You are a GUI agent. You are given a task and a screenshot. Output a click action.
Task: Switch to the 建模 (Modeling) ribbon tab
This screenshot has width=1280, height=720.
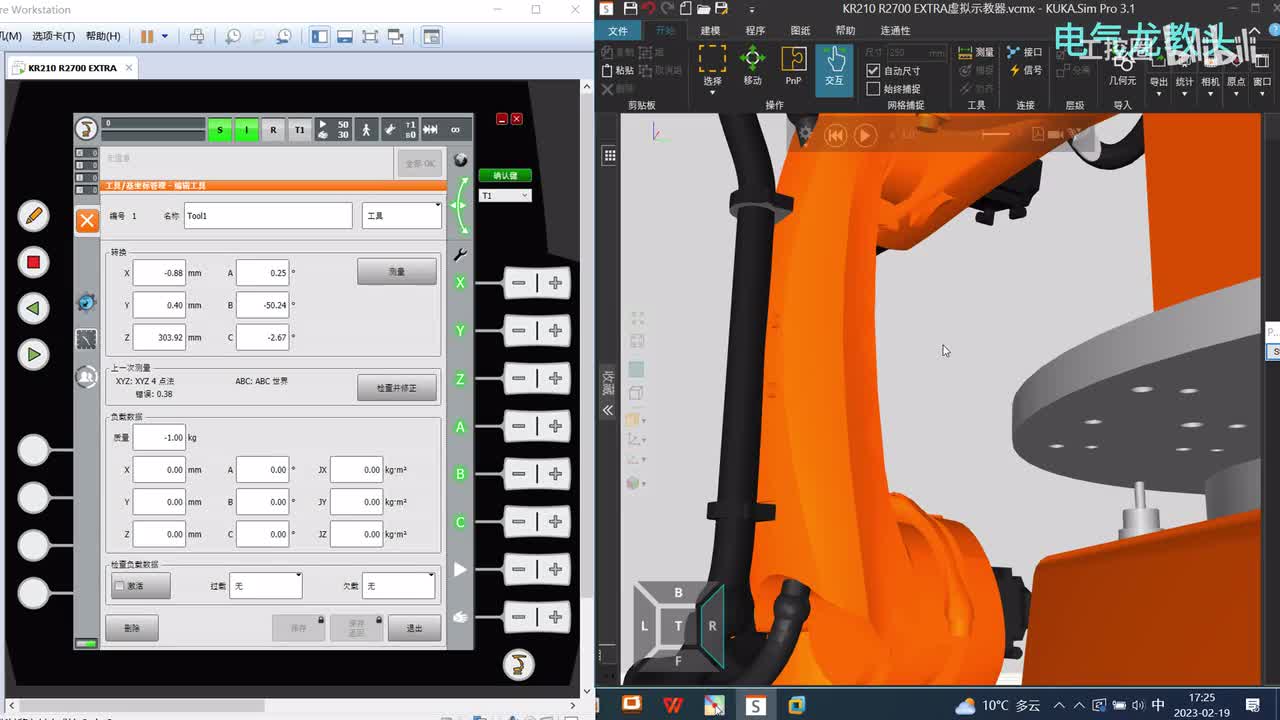point(710,30)
